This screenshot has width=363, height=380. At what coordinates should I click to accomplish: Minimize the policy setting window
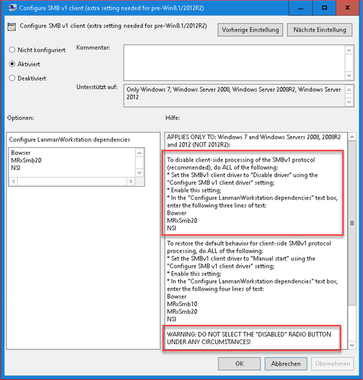301,8
